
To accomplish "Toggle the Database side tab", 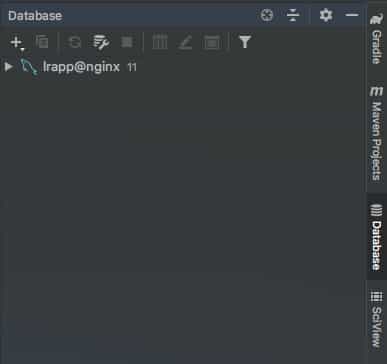I will point(377,237).
